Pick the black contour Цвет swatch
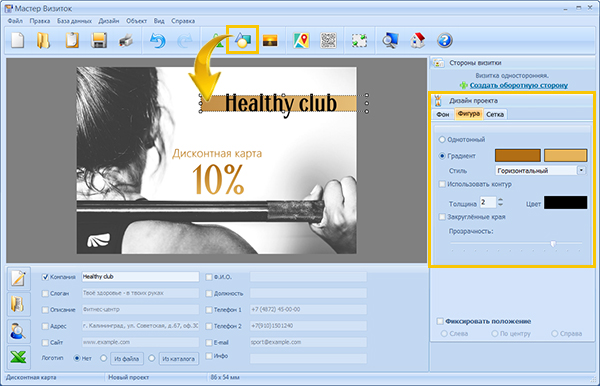The image size is (600, 386). click(566, 203)
